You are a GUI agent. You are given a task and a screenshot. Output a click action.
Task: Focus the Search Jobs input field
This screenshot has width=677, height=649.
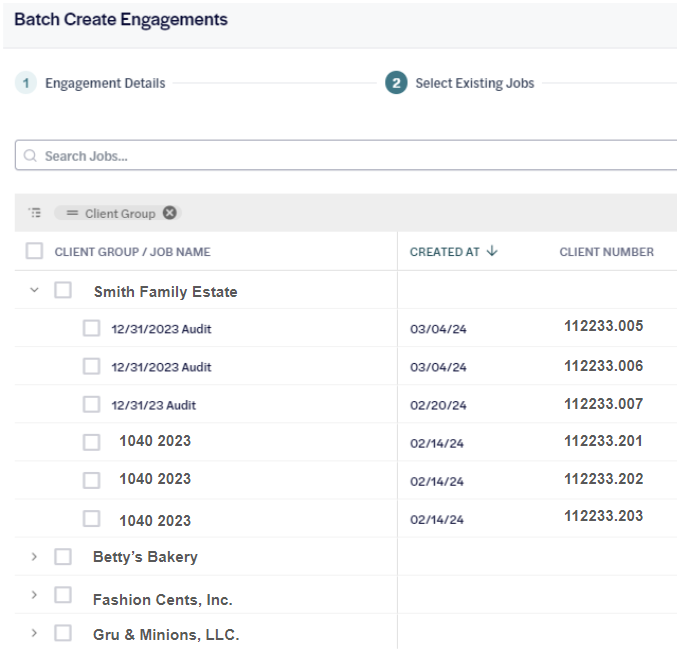coord(346,155)
